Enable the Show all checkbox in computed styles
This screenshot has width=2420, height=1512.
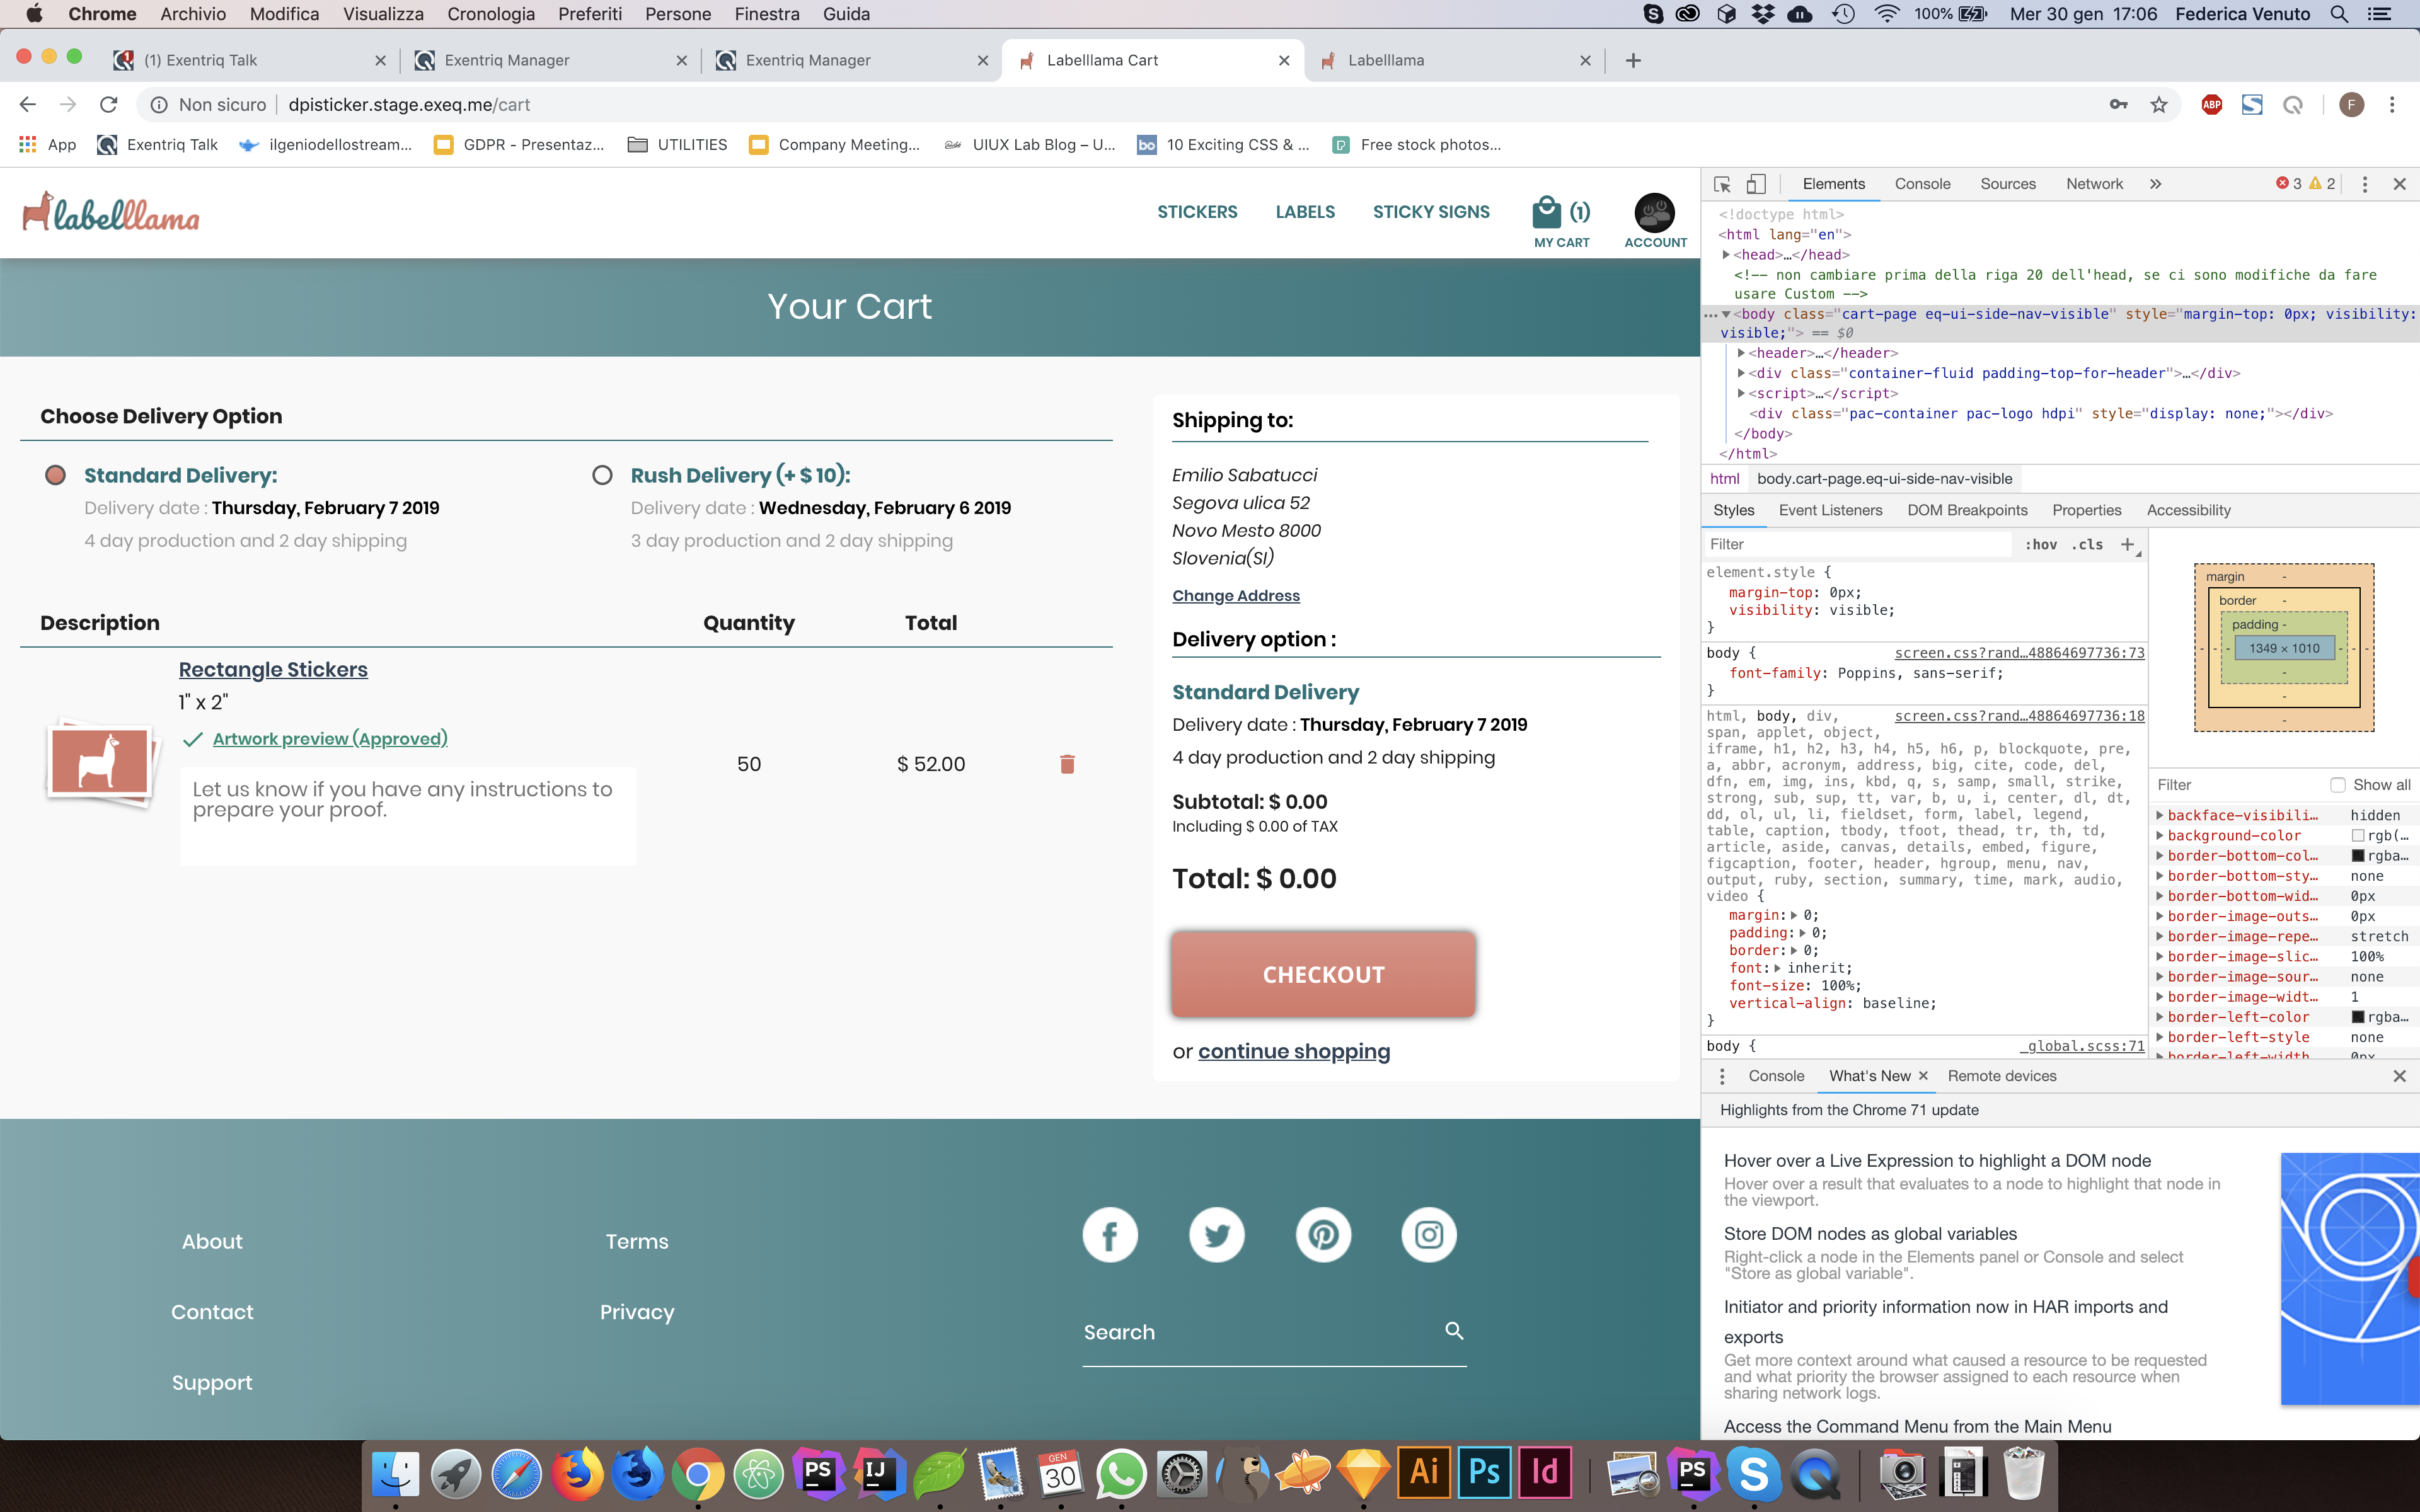click(2337, 785)
